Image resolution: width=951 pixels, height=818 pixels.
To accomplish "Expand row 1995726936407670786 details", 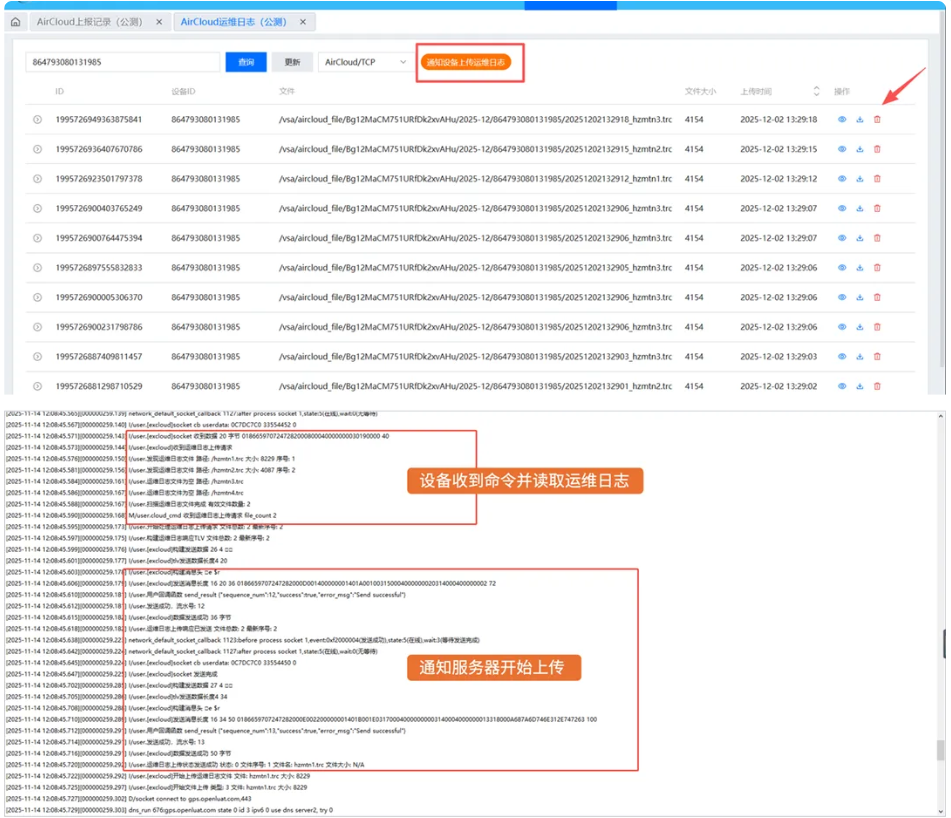I will point(38,149).
